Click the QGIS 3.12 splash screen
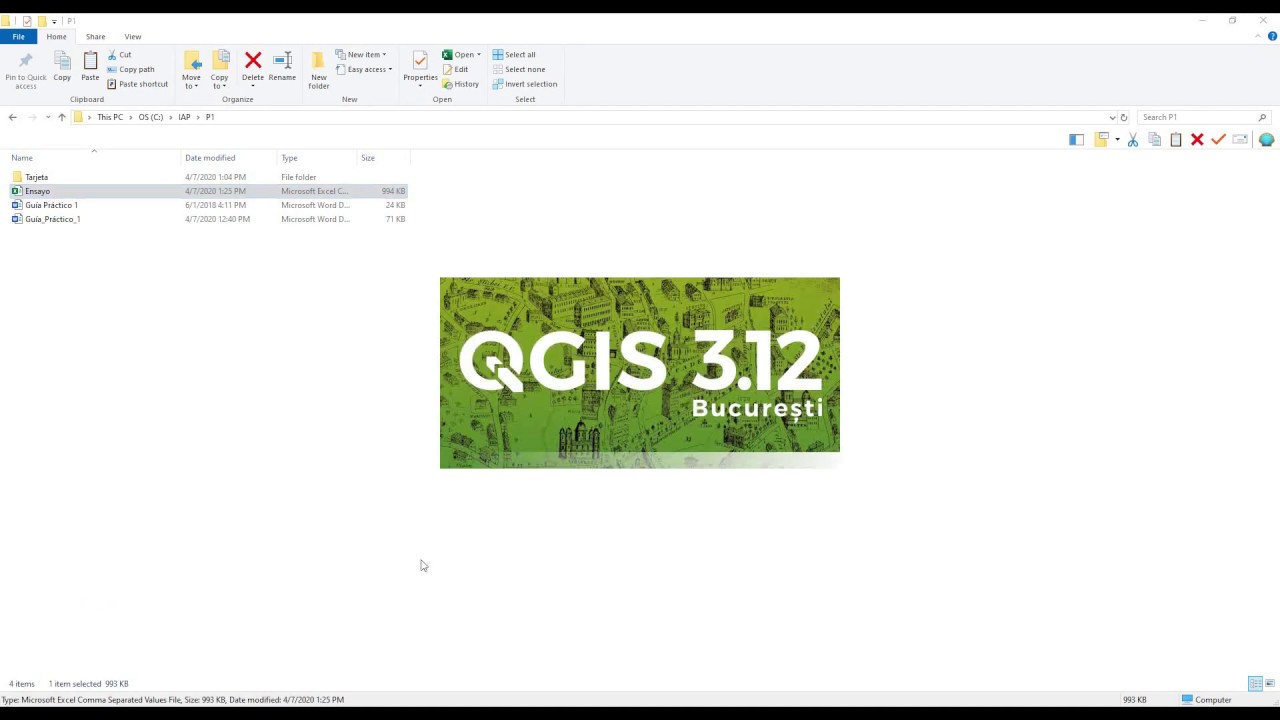Screen dimensions: 1280x720 point(640,373)
